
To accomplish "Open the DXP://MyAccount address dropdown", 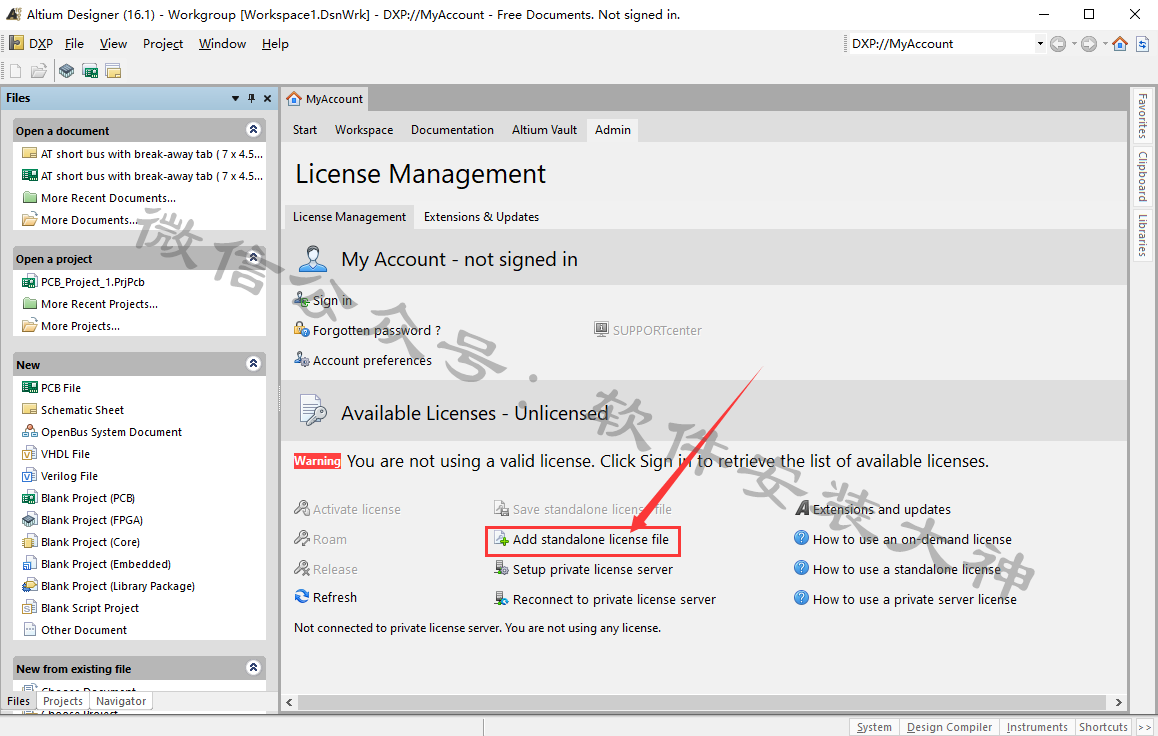I will pyautogui.click(x=1040, y=44).
